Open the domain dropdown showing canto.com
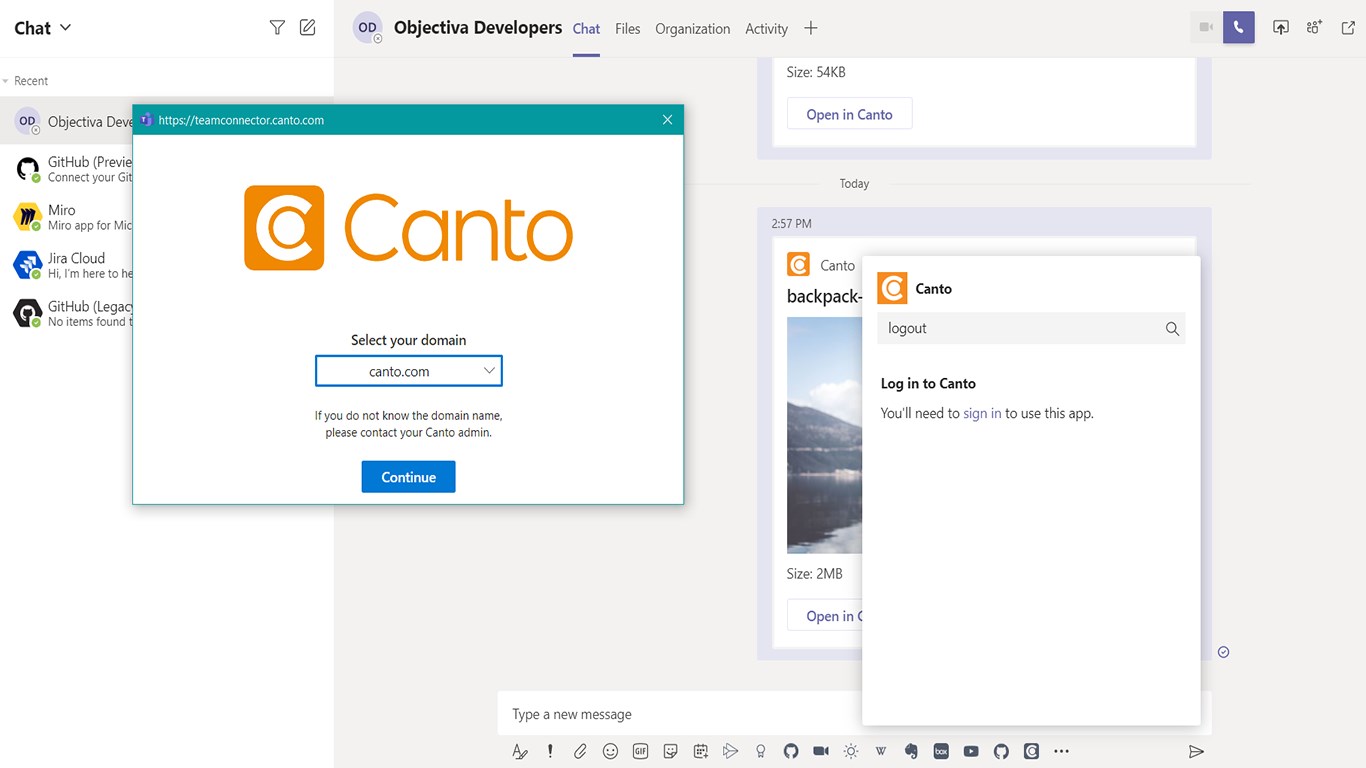Image resolution: width=1366 pixels, height=768 pixels. [x=409, y=371]
